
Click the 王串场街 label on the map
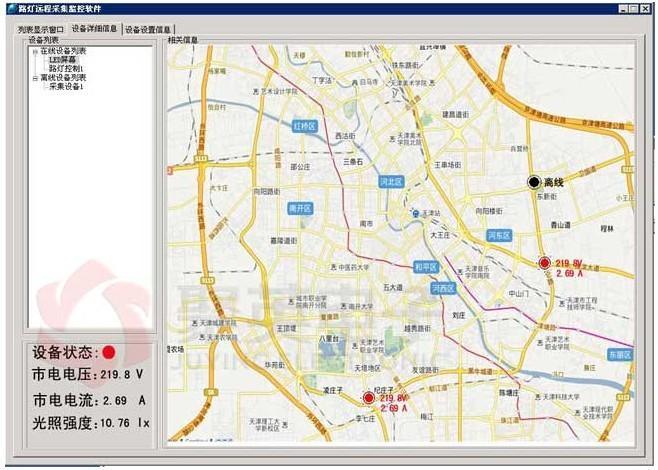tap(448, 165)
